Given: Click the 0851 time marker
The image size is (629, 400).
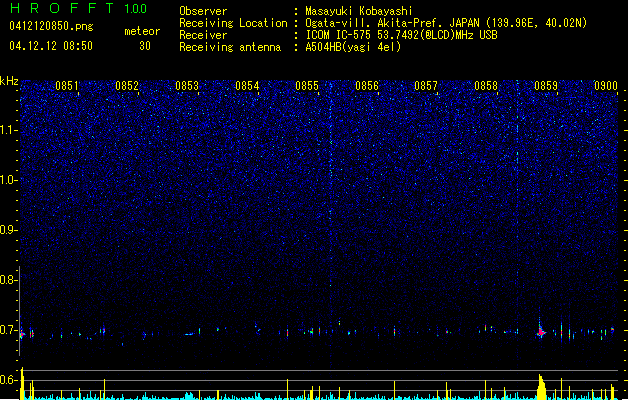Looking at the screenshot, I should tap(67, 86).
